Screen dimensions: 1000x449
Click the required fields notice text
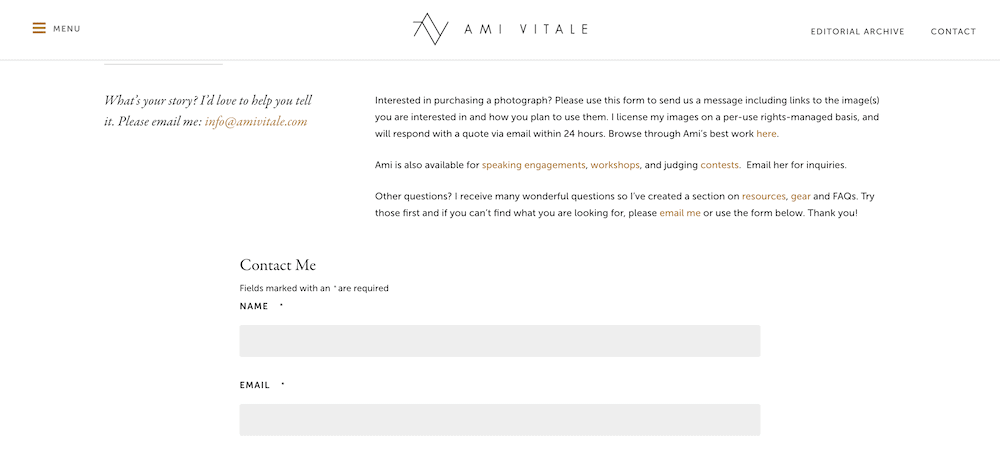(314, 288)
